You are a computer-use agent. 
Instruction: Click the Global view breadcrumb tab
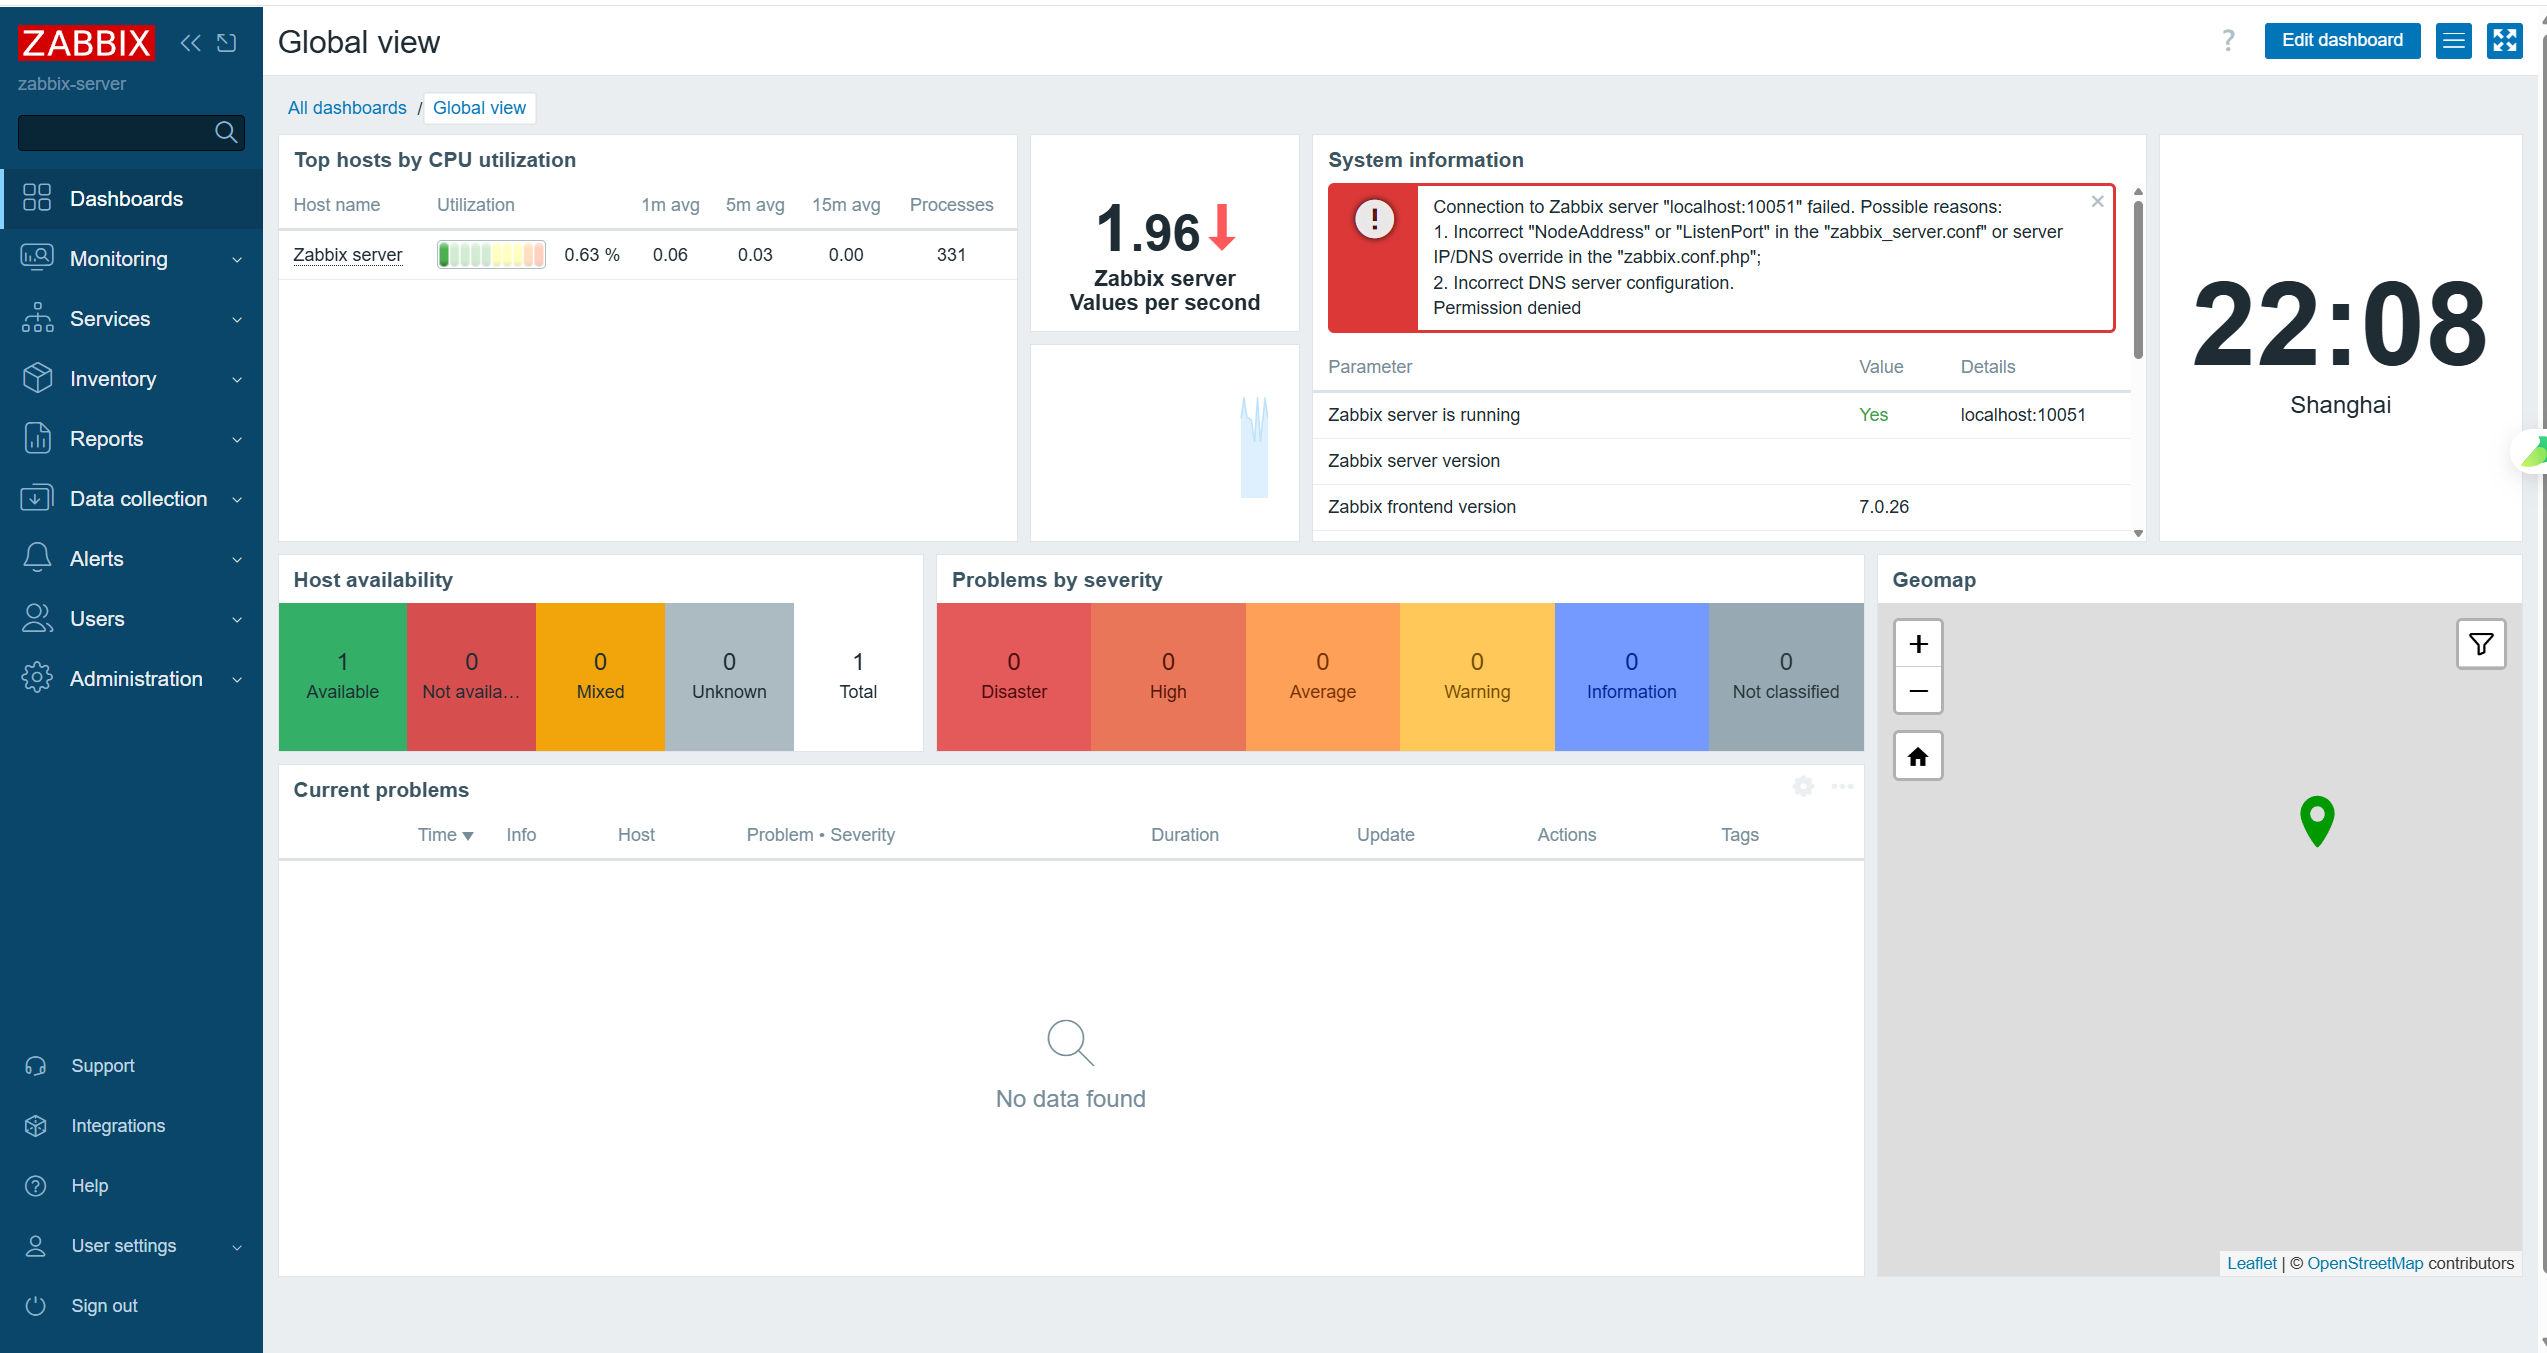(479, 108)
